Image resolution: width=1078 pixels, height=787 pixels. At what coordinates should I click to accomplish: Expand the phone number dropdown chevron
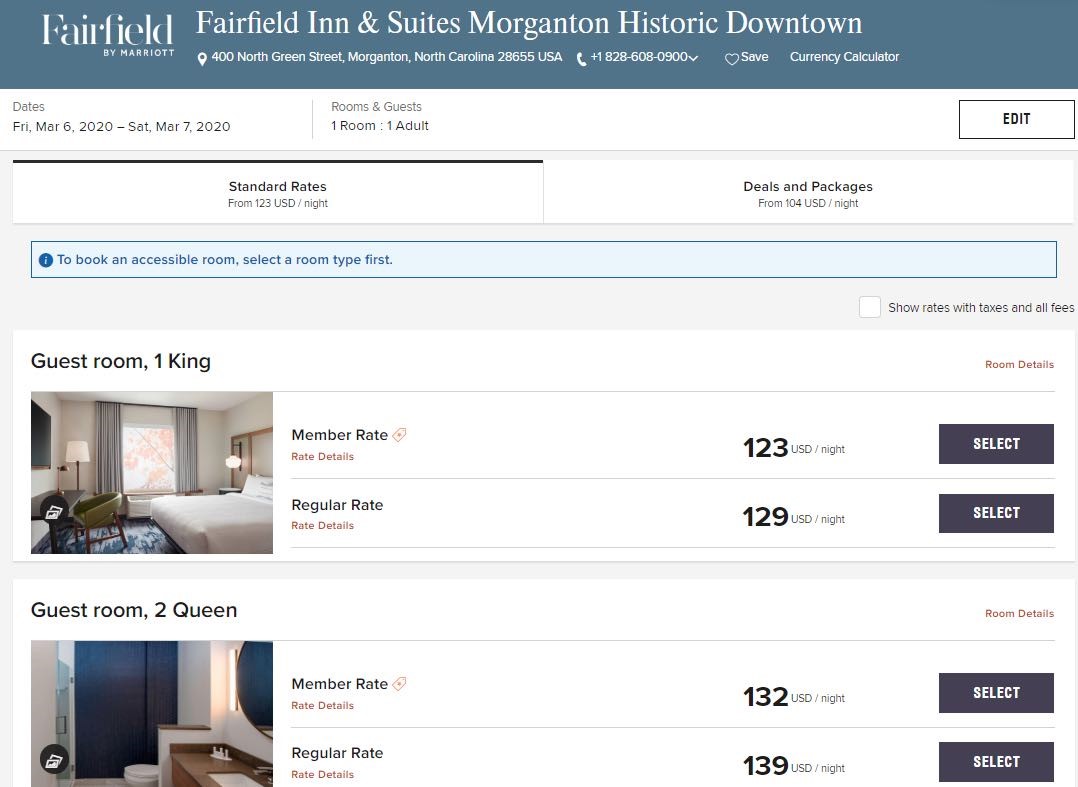click(x=693, y=58)
